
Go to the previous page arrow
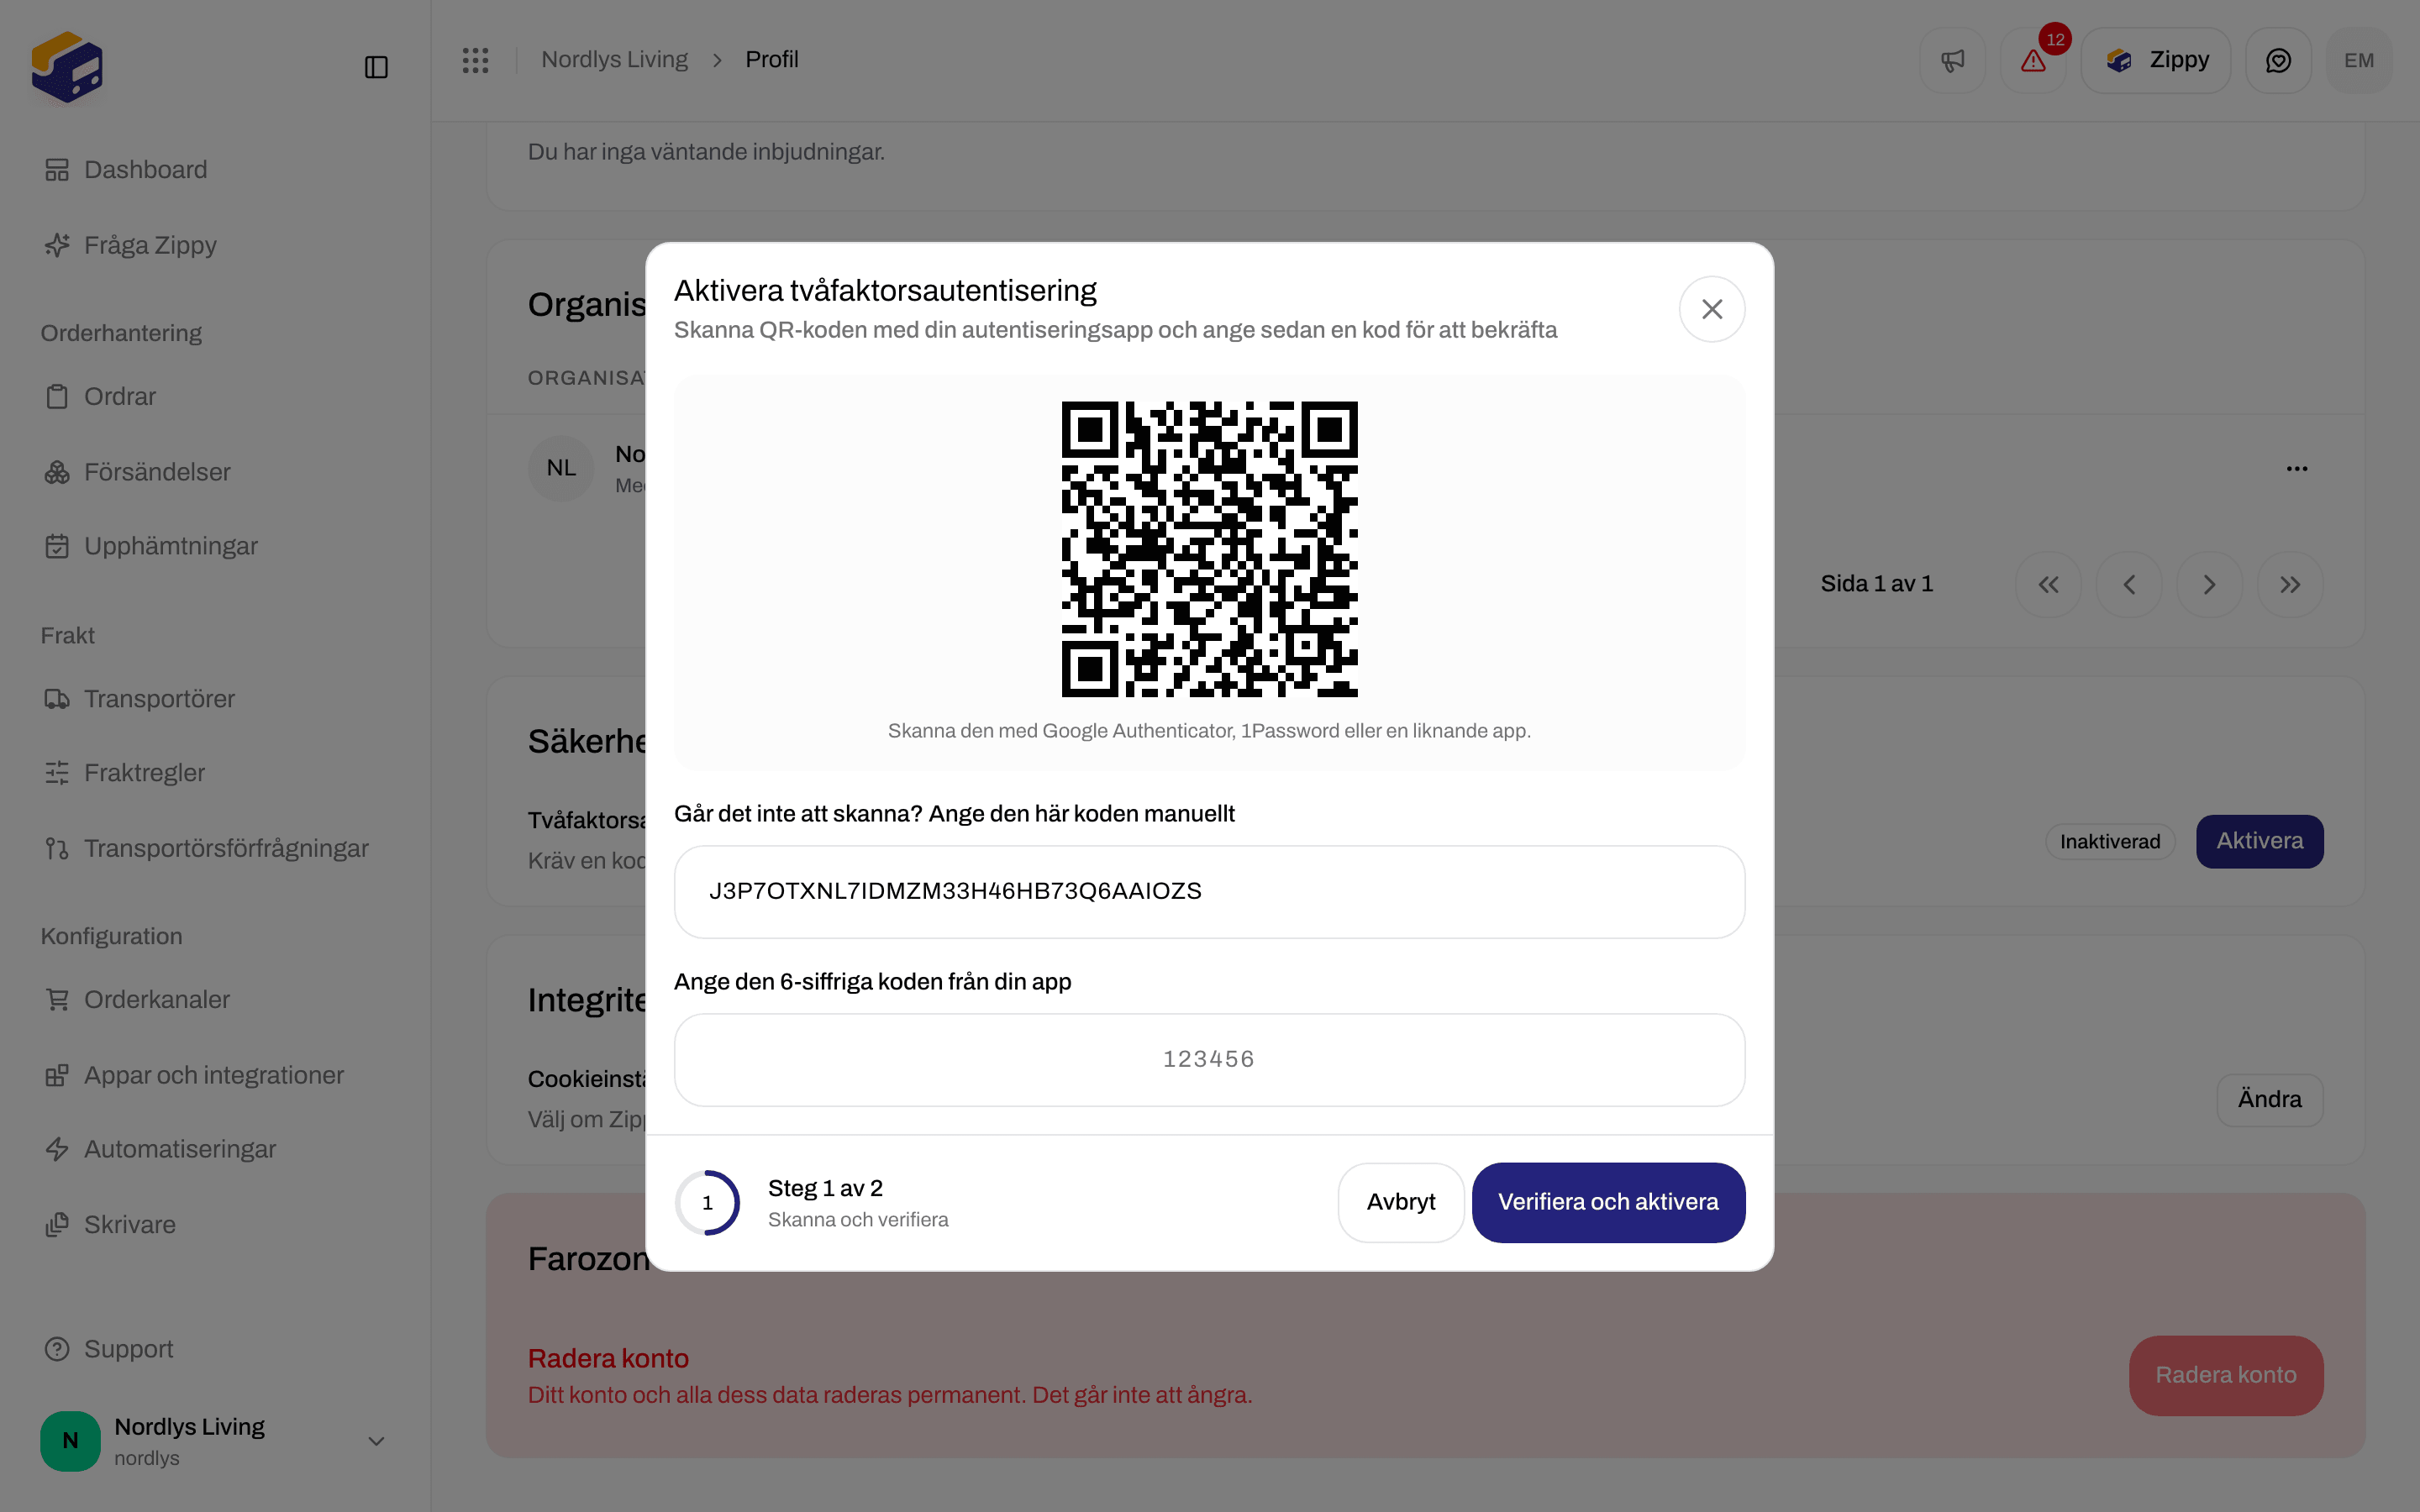pos(2129,584)
